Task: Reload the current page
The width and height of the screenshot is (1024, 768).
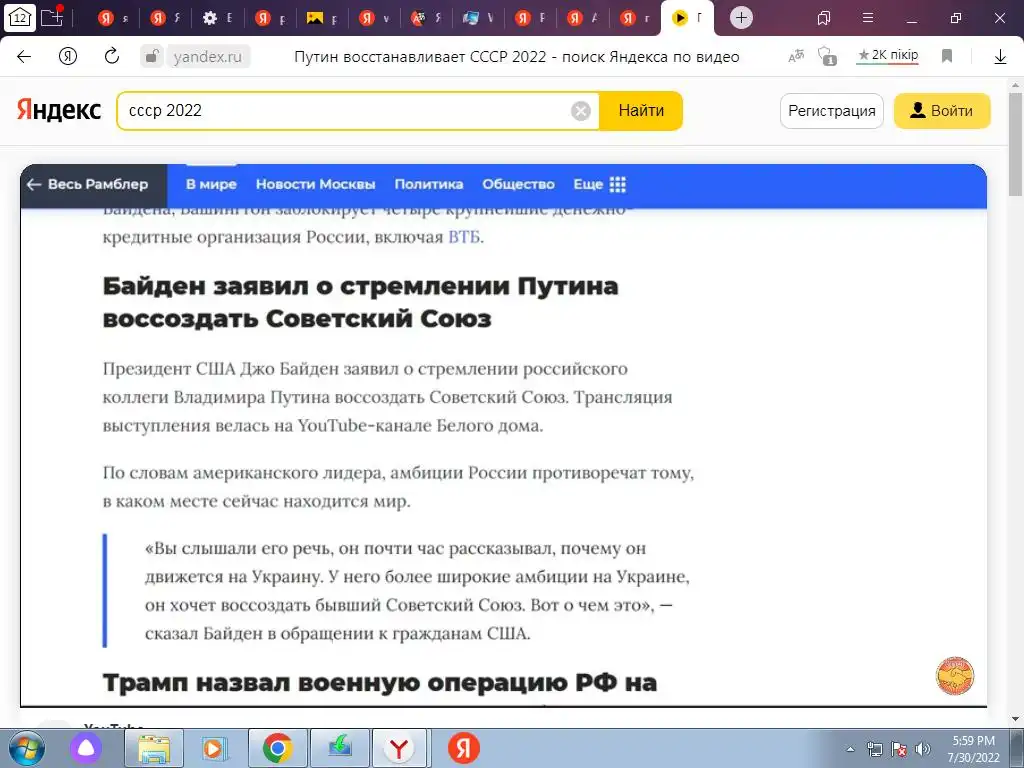Action: 112,57
